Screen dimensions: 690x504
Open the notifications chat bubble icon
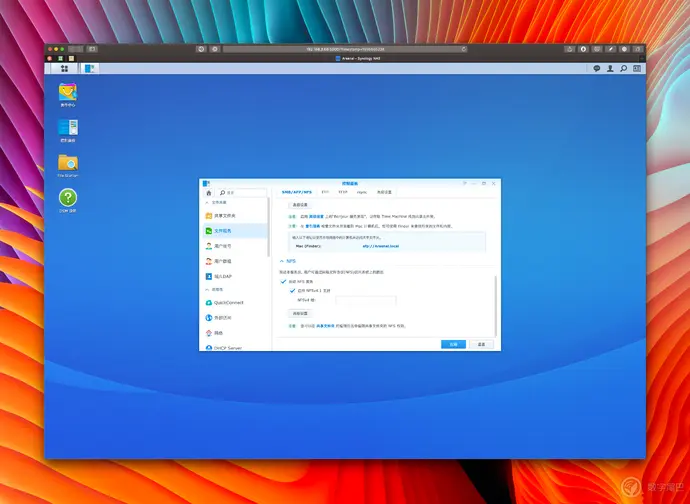pos(597,68)
